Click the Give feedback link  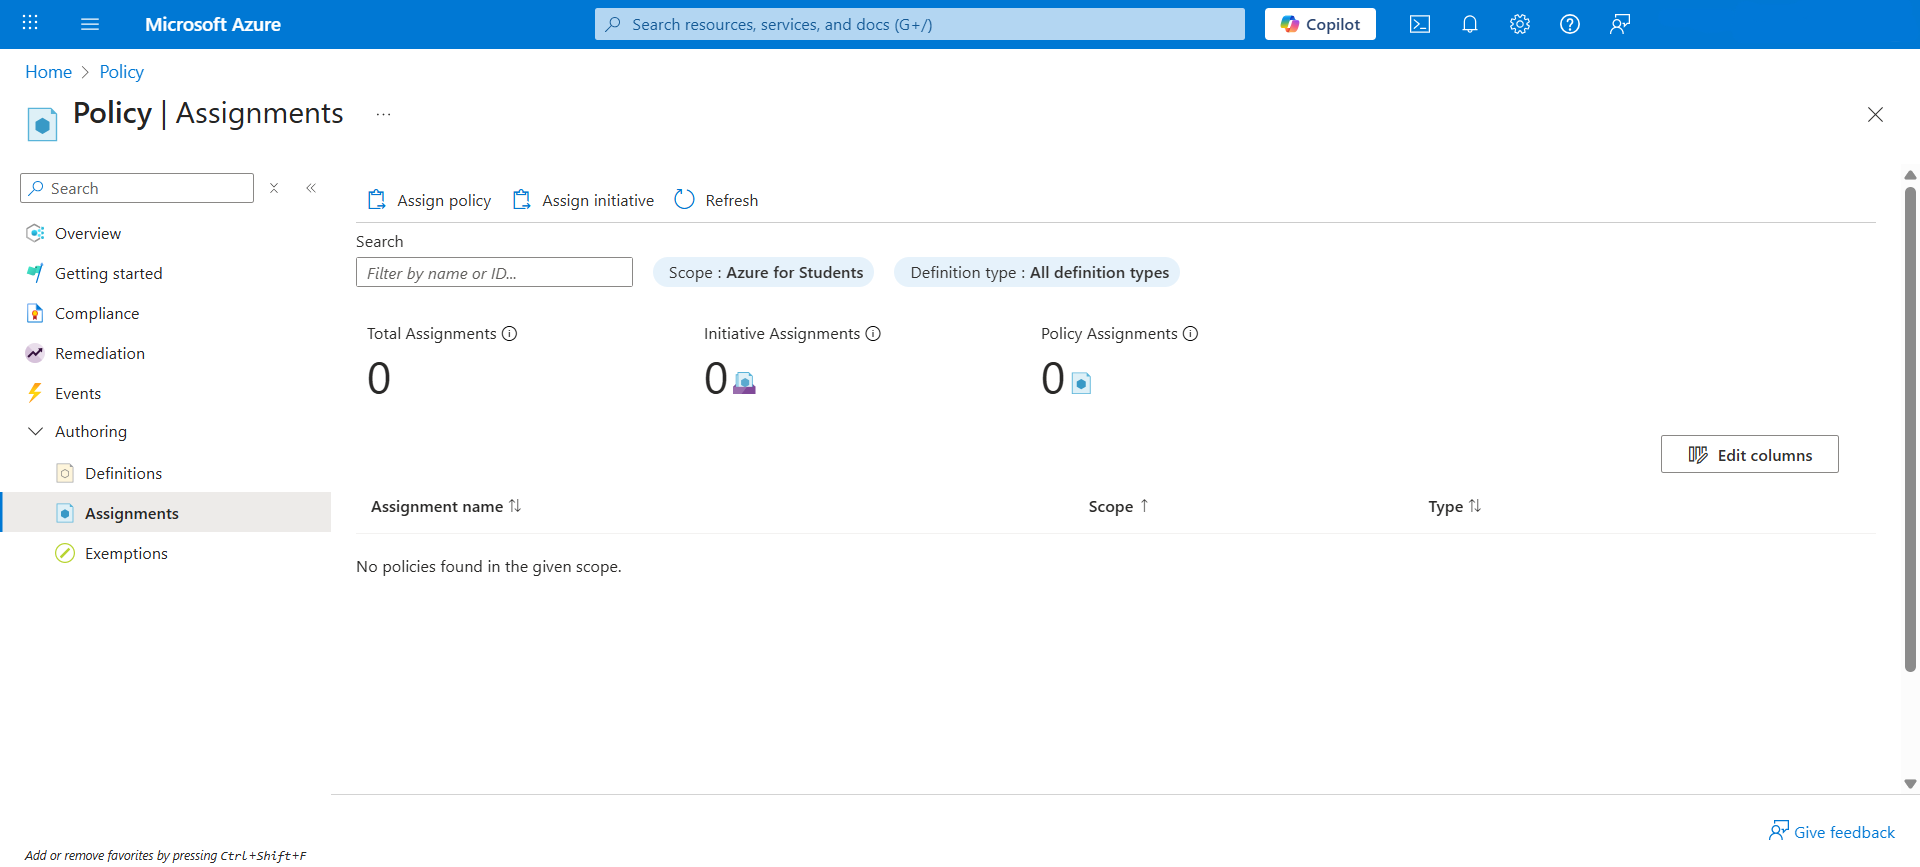[x=1832, y=832]
